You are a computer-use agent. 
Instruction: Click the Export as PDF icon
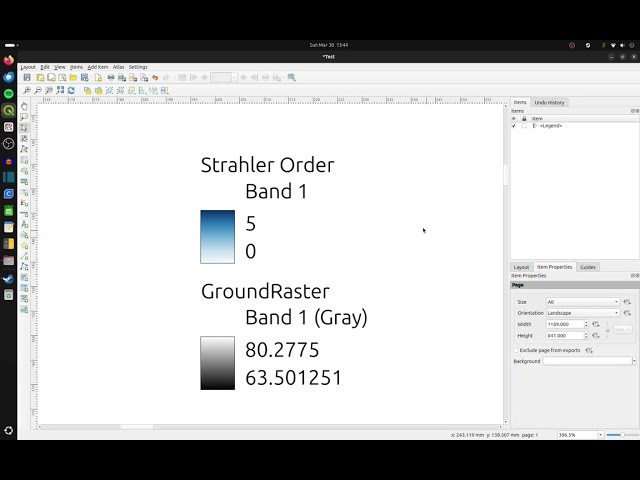coord(144,78)
